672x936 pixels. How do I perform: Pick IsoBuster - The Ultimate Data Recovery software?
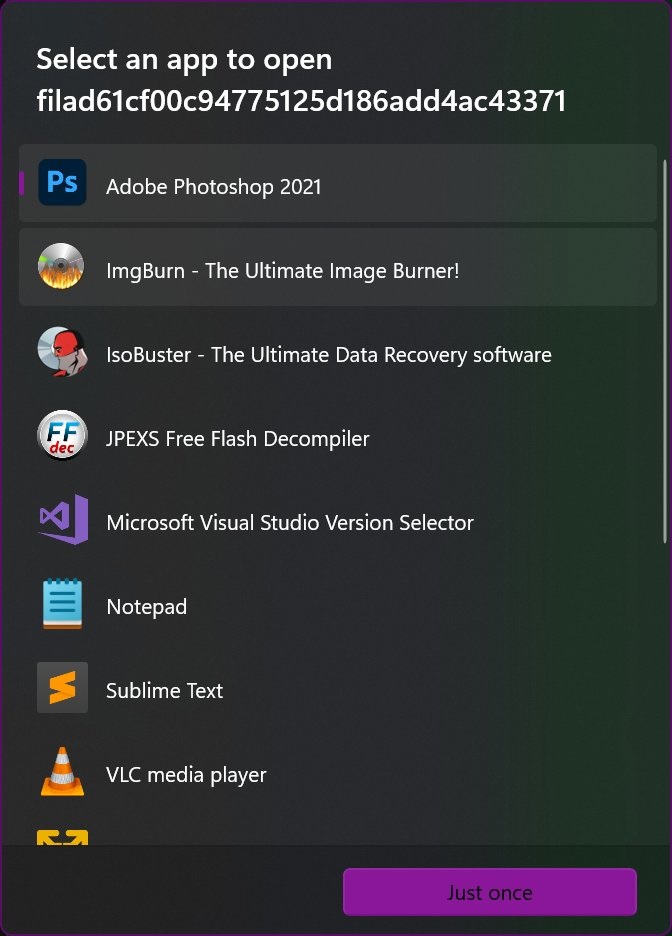click(x=328, y=355)
